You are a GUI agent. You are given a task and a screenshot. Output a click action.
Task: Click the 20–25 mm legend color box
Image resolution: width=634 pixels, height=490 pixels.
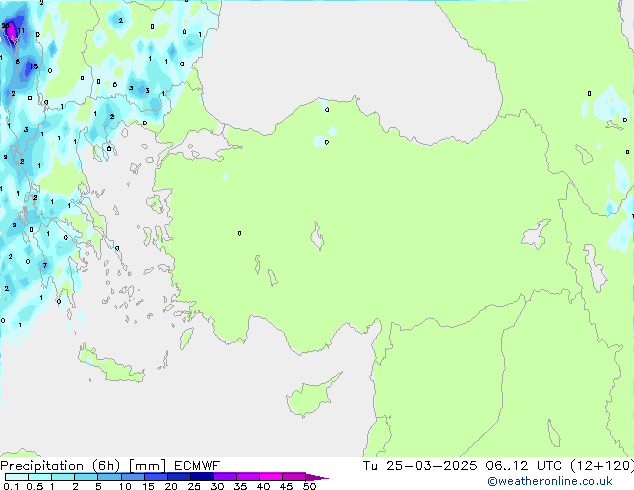click(178, 477)
